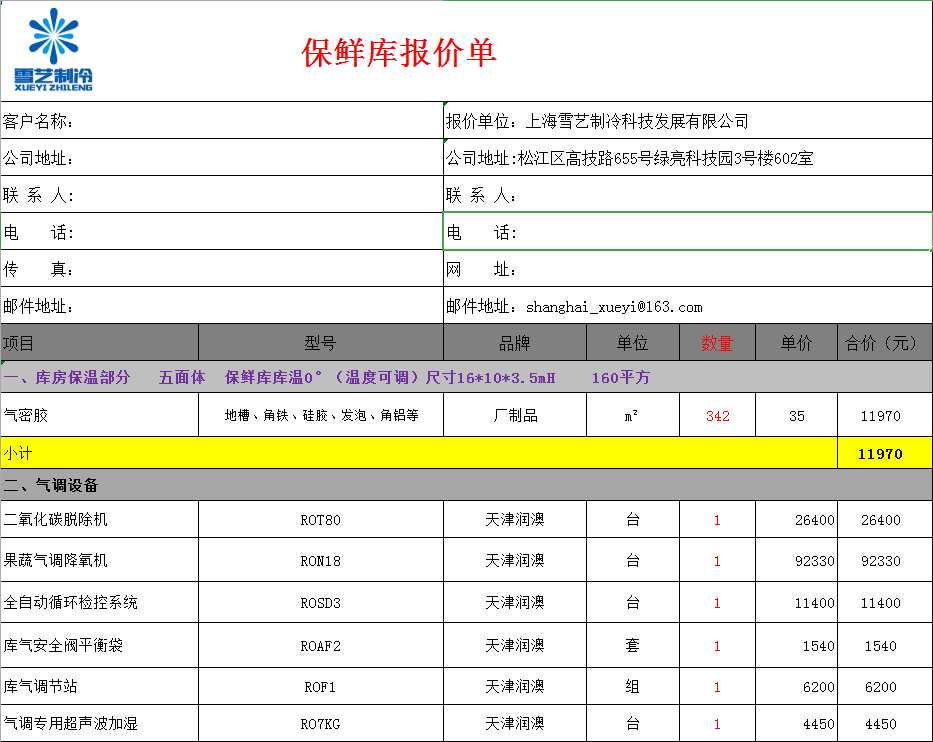
Task: Select the 气密胶 quantity cell 342
Action: pos(717,416)
